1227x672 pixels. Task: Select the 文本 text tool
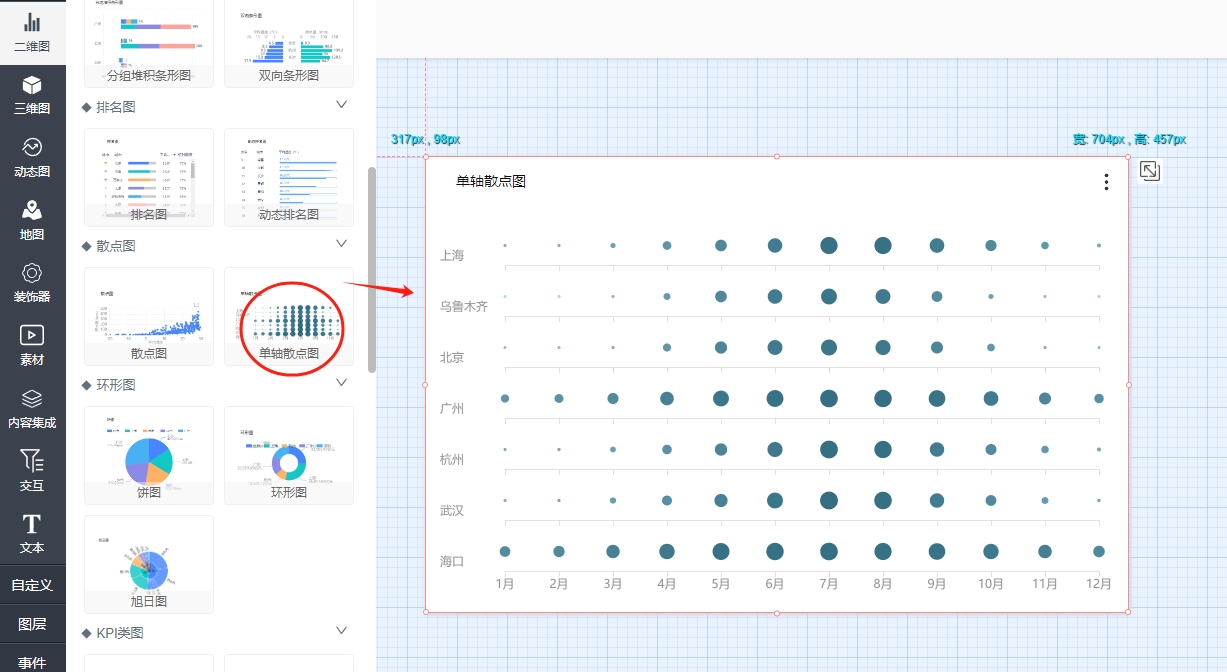tap(32, 535)
